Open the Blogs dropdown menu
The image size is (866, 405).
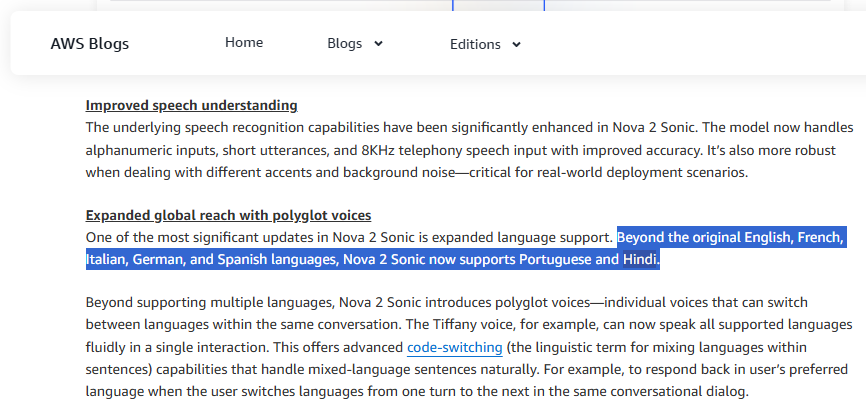[355, 43]
